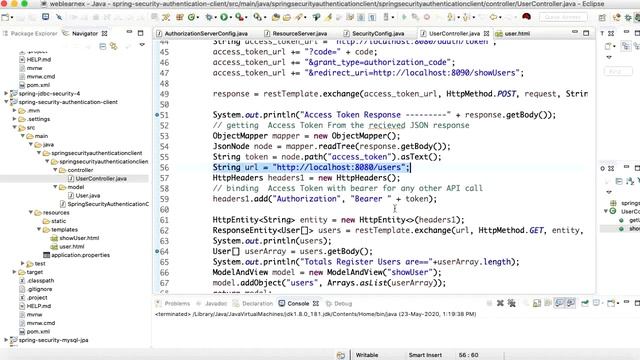640x360 pixels.
Task: Switch to user.html editor tab
Action: click(x=513, y=33)
